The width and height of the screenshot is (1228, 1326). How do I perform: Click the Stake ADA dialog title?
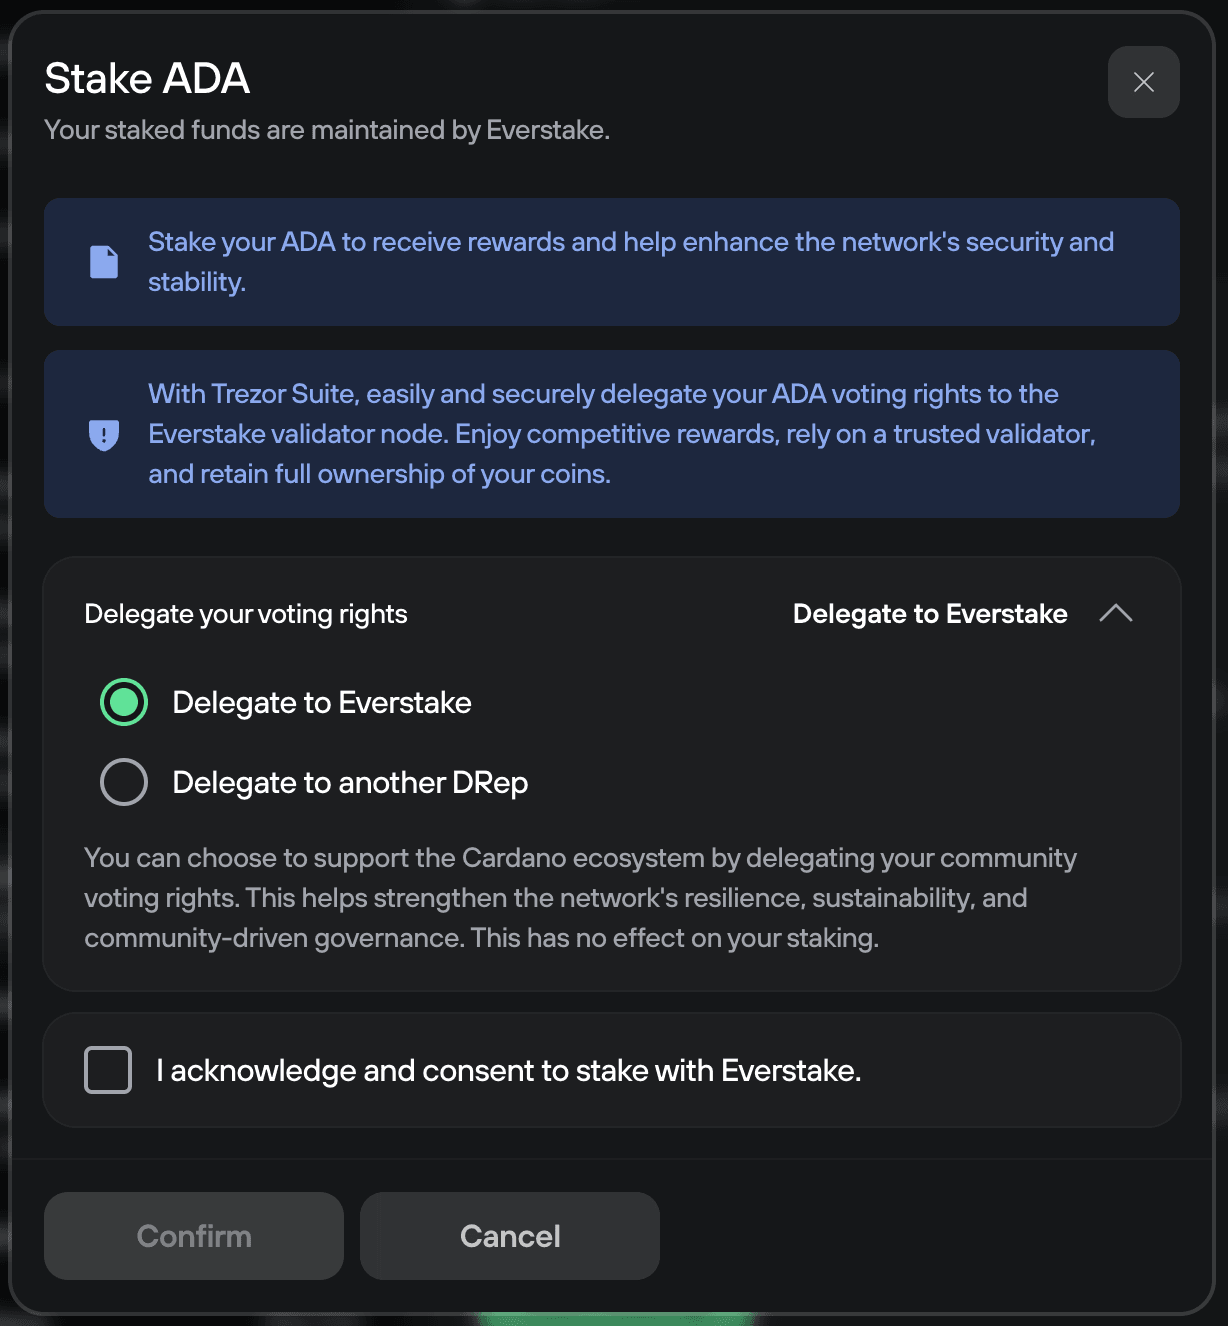[146, 77]
